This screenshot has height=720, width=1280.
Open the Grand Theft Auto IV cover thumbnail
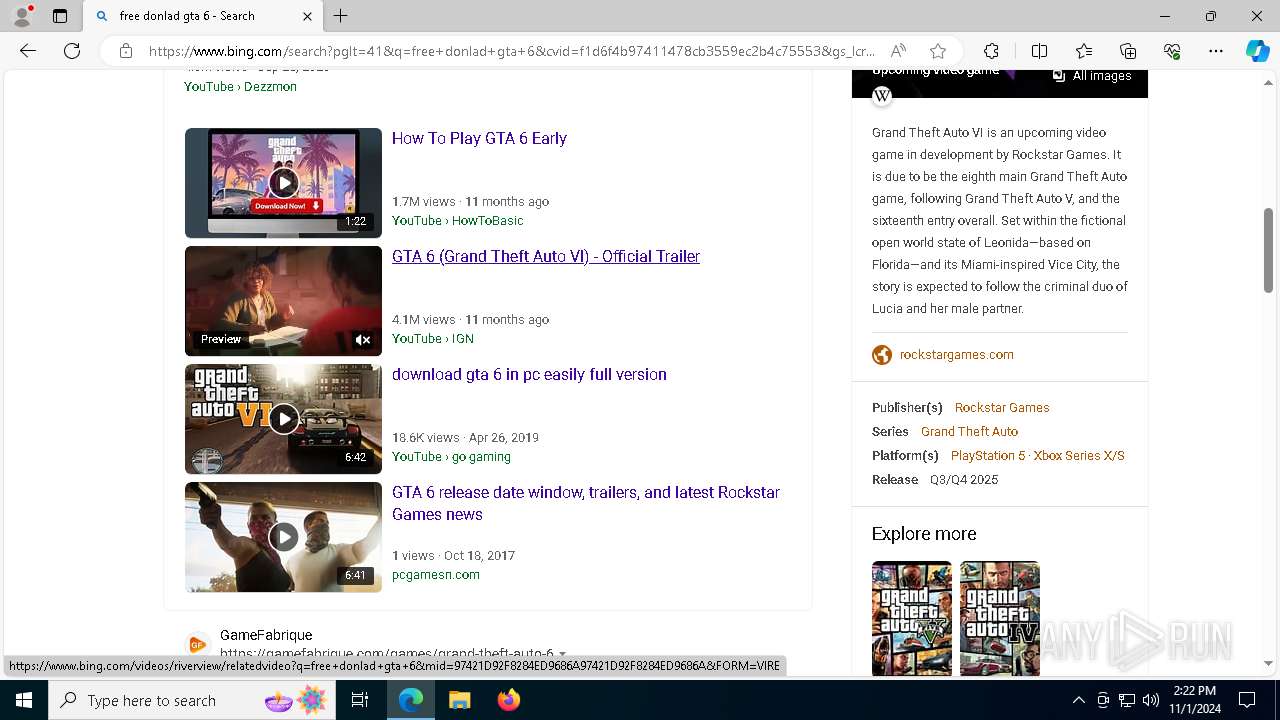[x=1000, y=618]
